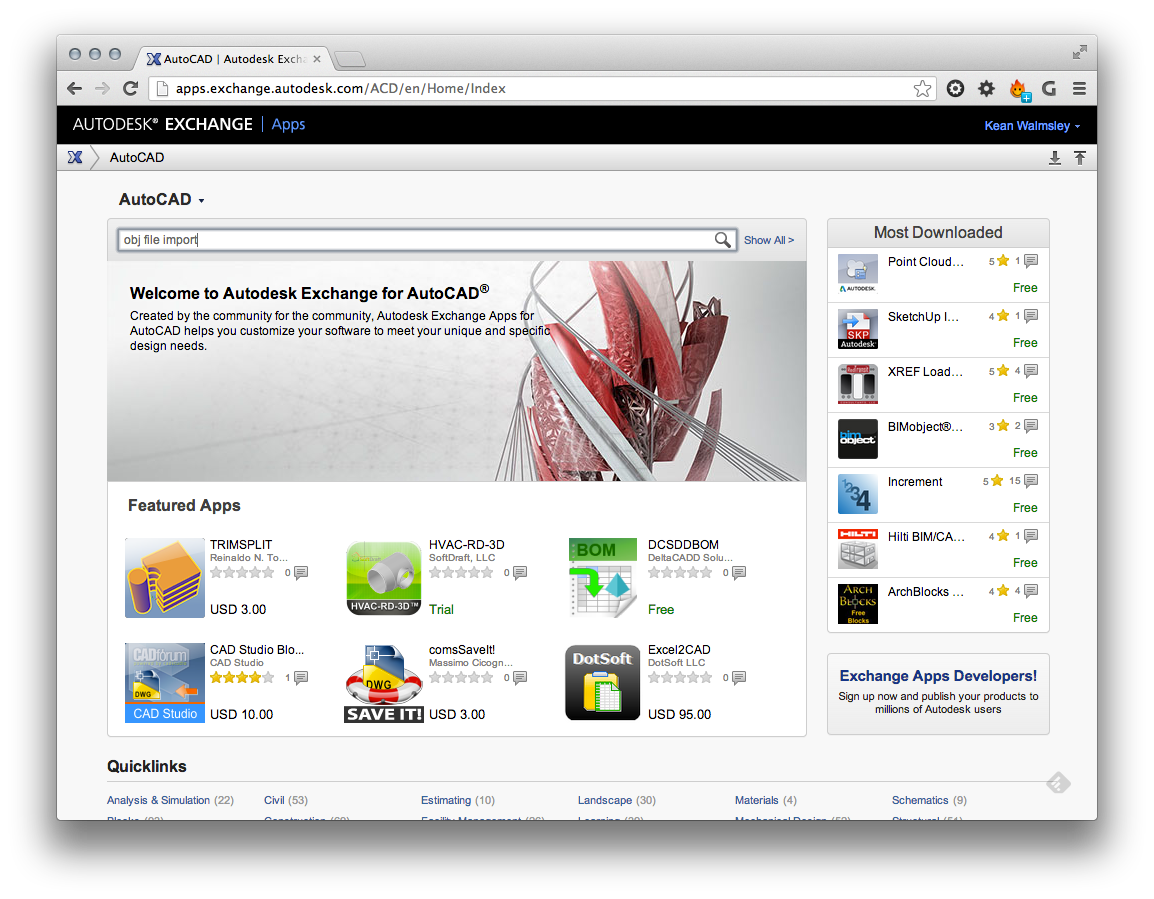Open the Analysis & Simulation quicklink
The width and height of the screenshot is (1154, 899).
click(x=159, y=800)
